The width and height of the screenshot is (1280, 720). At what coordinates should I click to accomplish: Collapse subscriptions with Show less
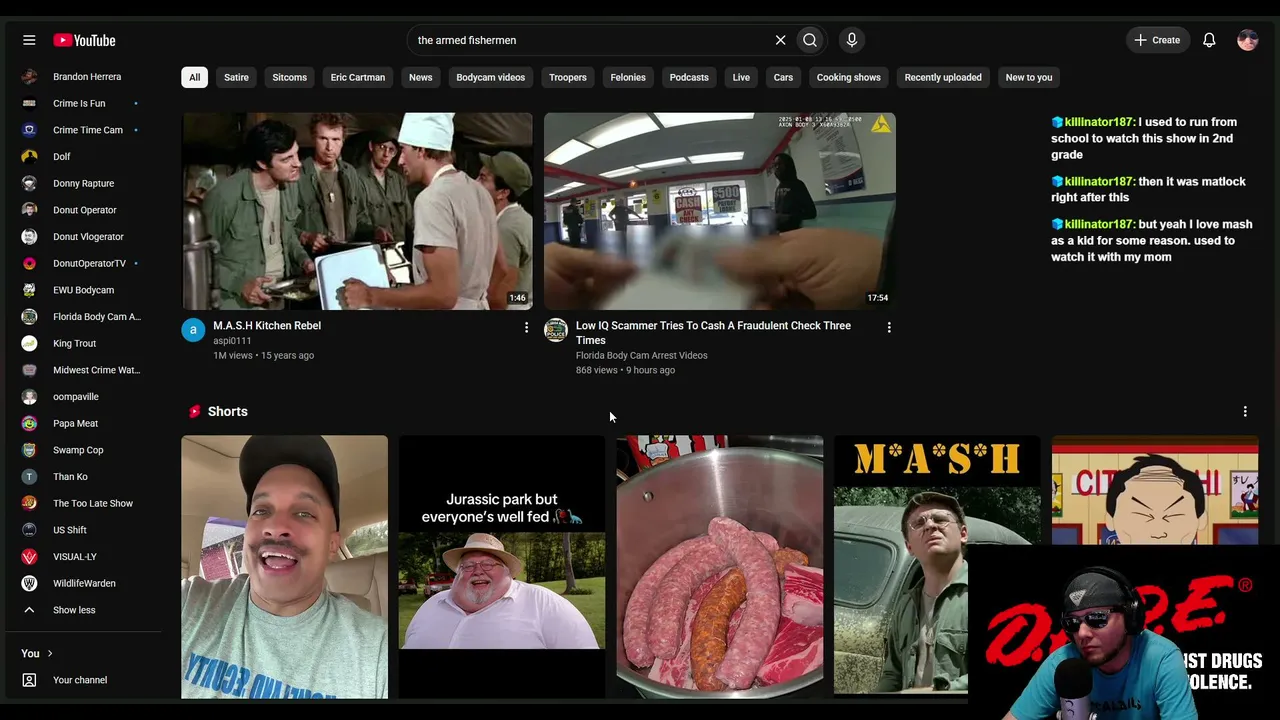pos(83,610)
